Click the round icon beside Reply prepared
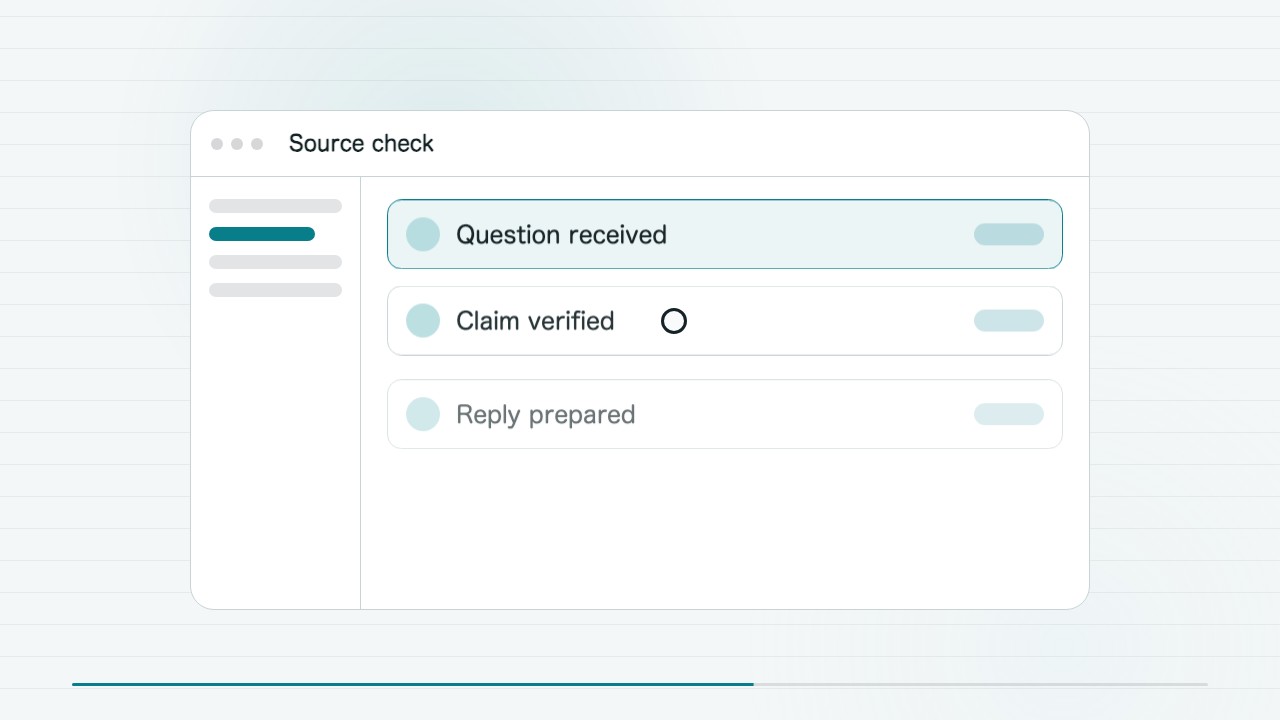 (423, 414)
